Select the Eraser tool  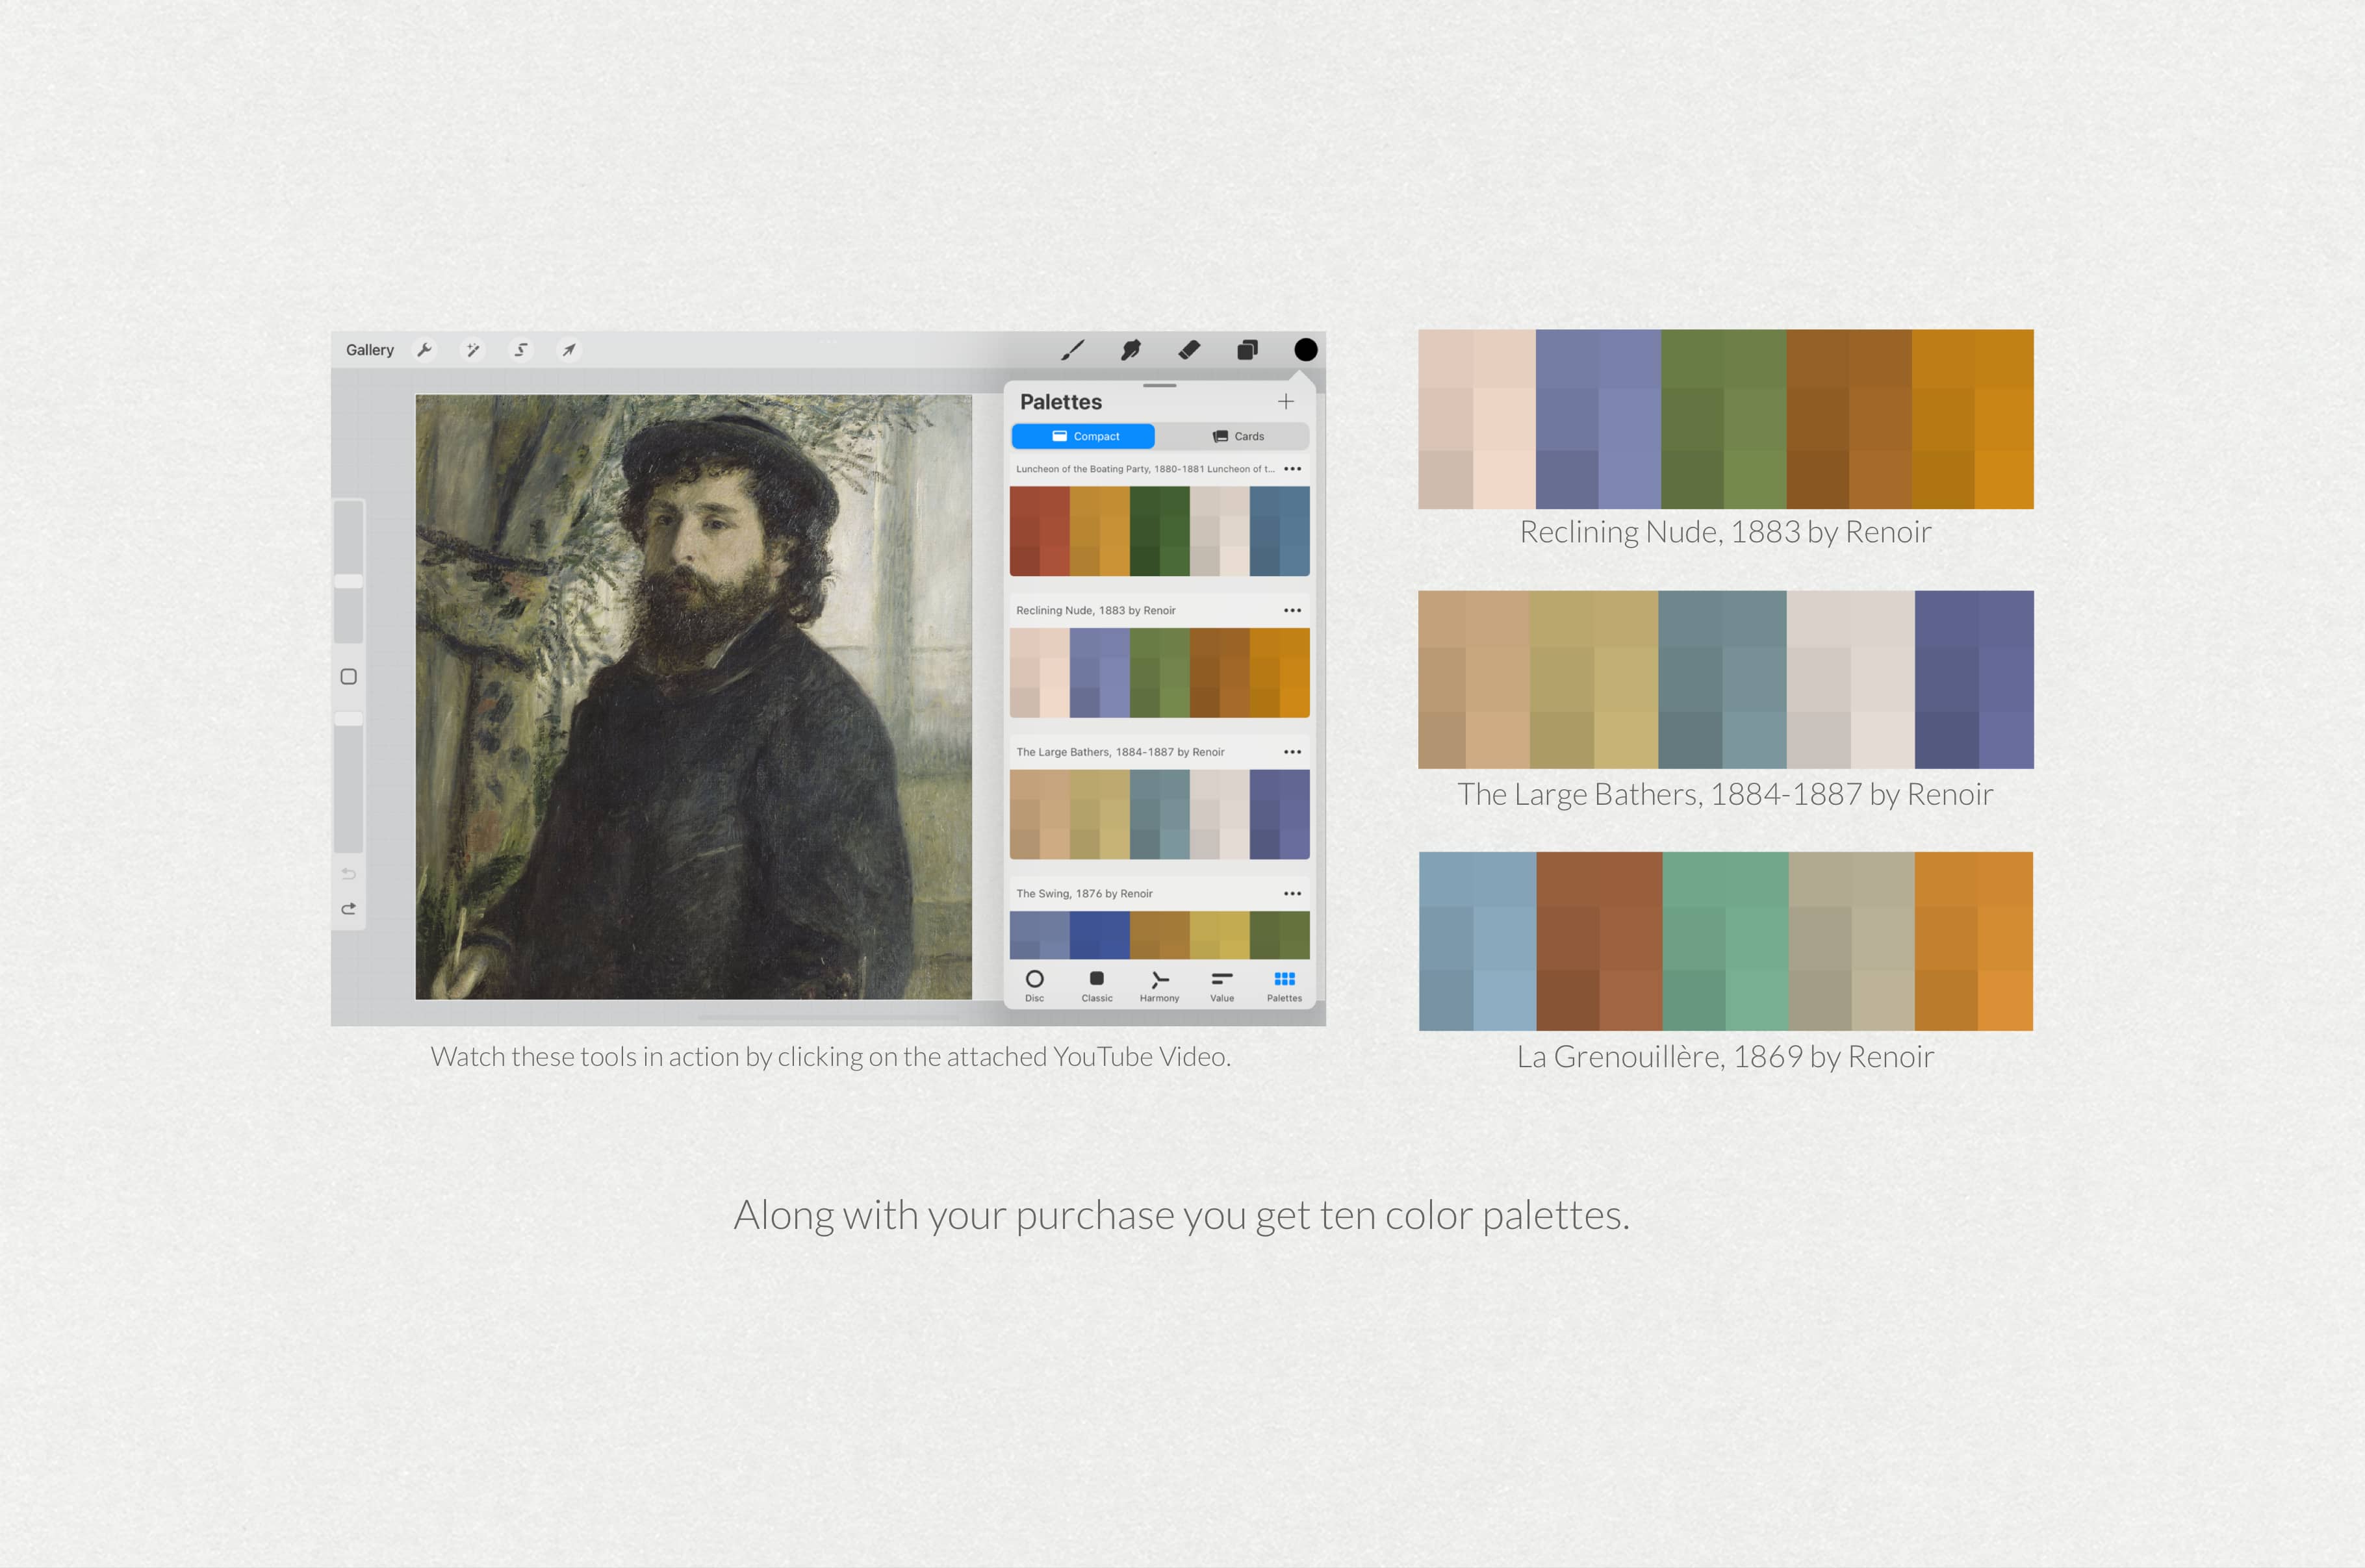tap(1189, 350)
